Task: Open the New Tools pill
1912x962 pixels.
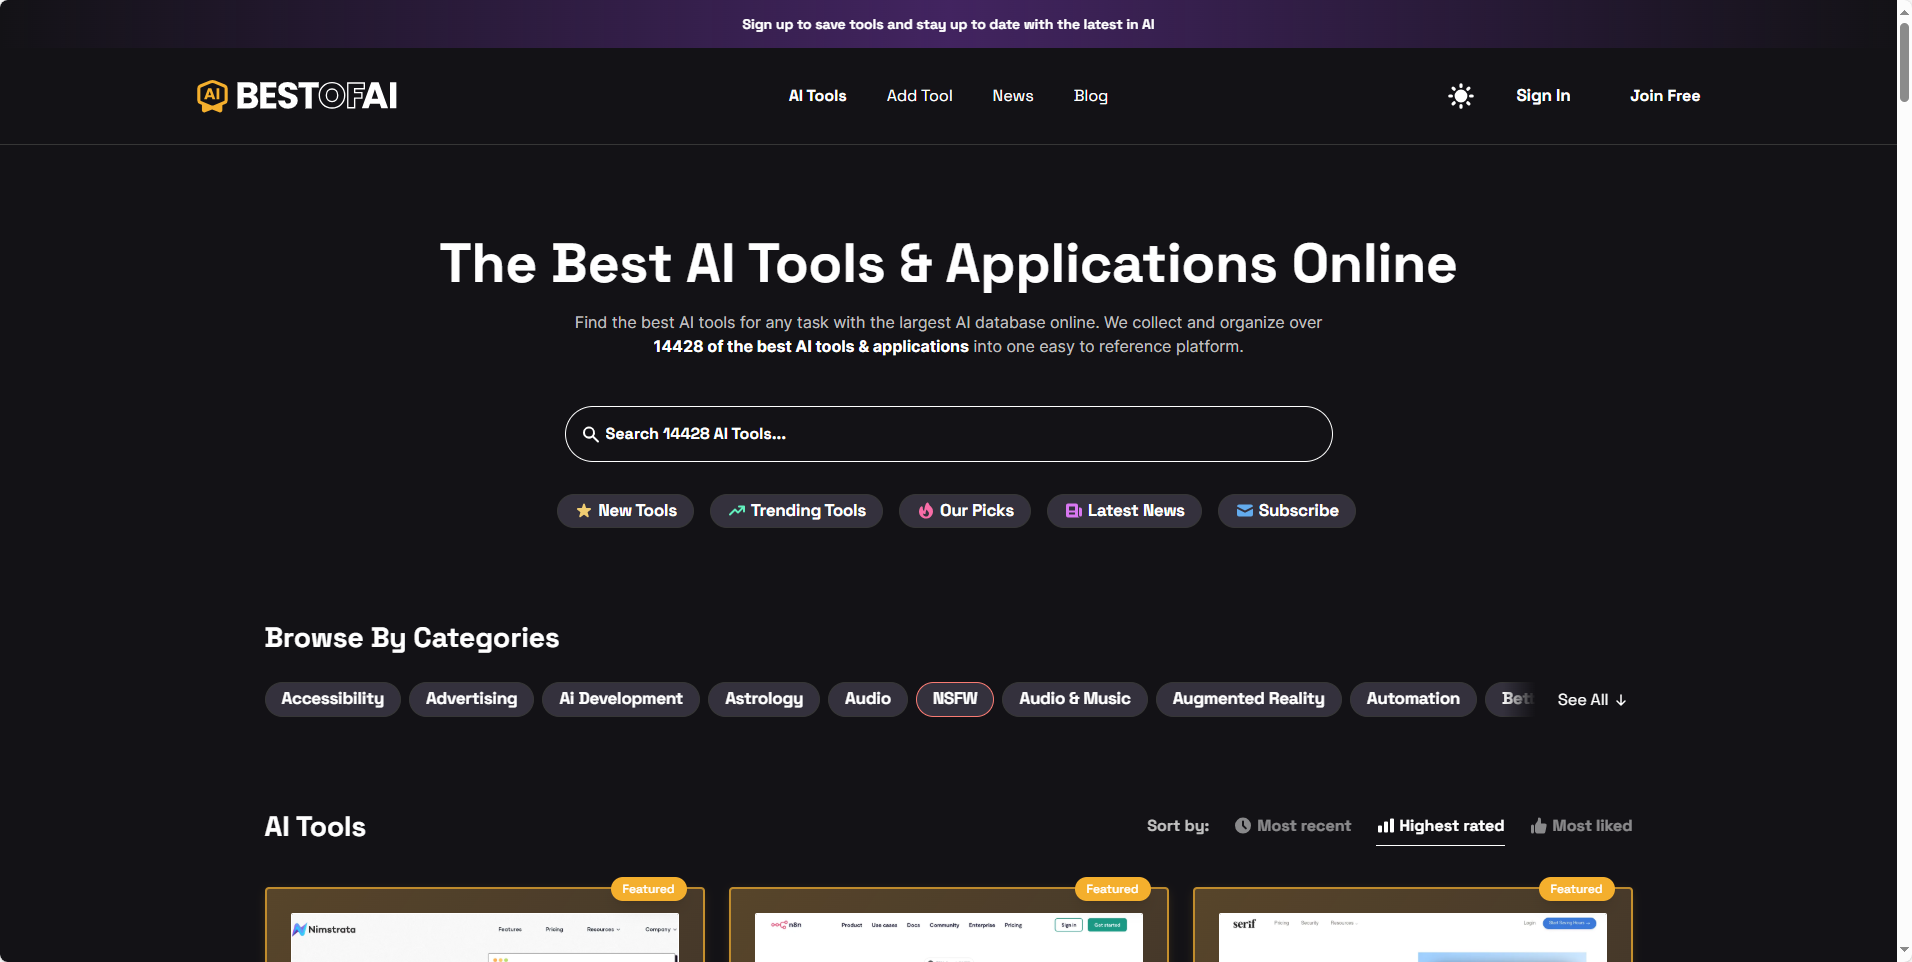Action: (x=625, y=511)
